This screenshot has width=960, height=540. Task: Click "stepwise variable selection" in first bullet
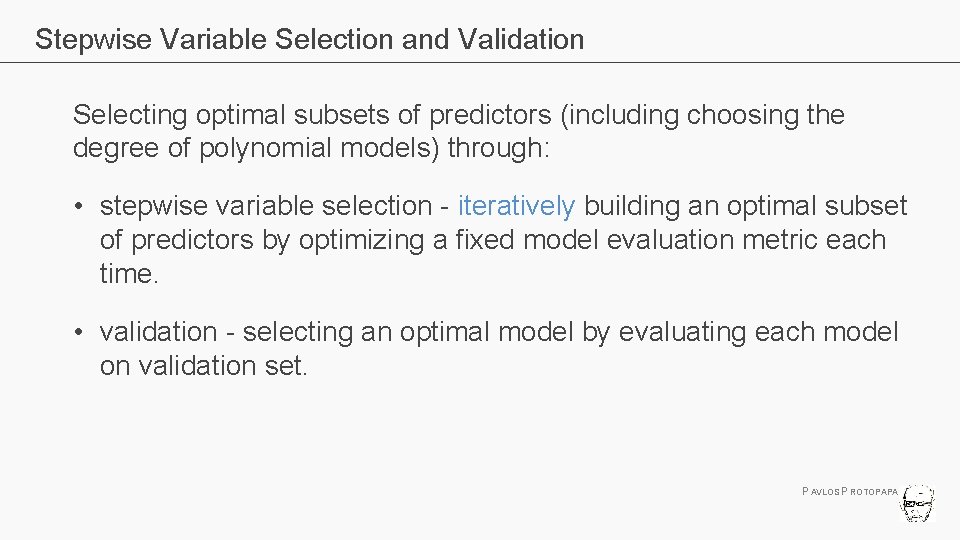click(x=265, y=206)
